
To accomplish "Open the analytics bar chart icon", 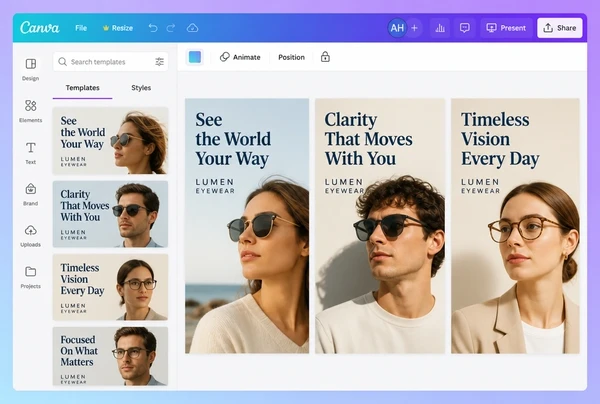I will (440, 28).
